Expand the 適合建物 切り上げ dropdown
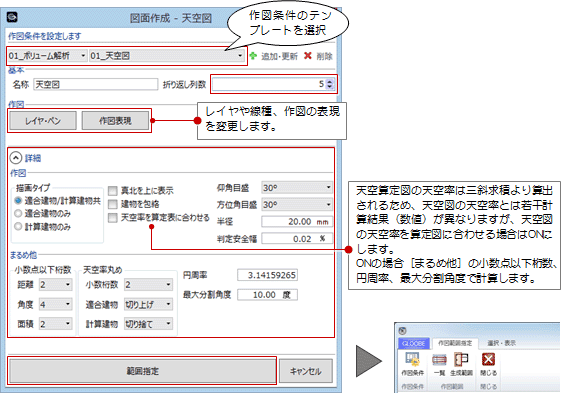The image size is (570, 393). (148, 304)
